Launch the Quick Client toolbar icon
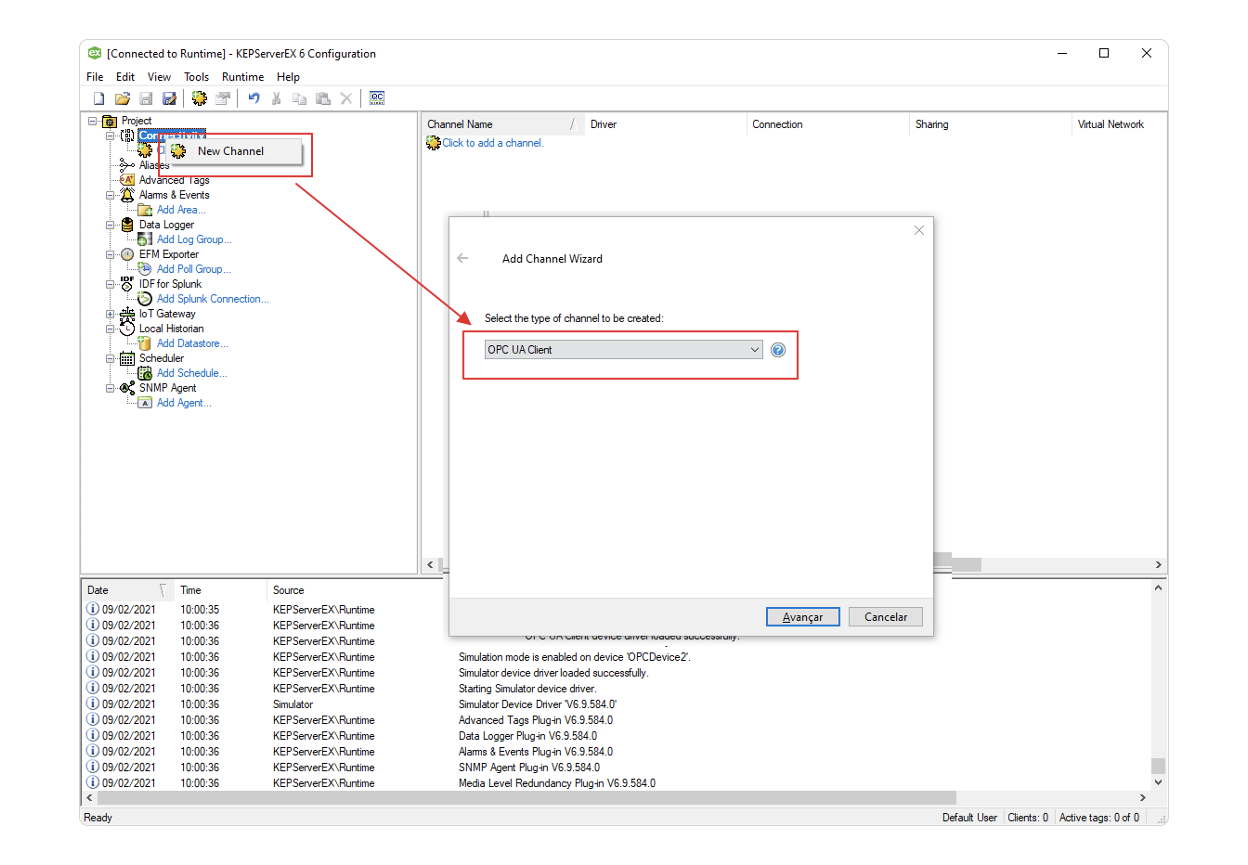 point(377,98)
